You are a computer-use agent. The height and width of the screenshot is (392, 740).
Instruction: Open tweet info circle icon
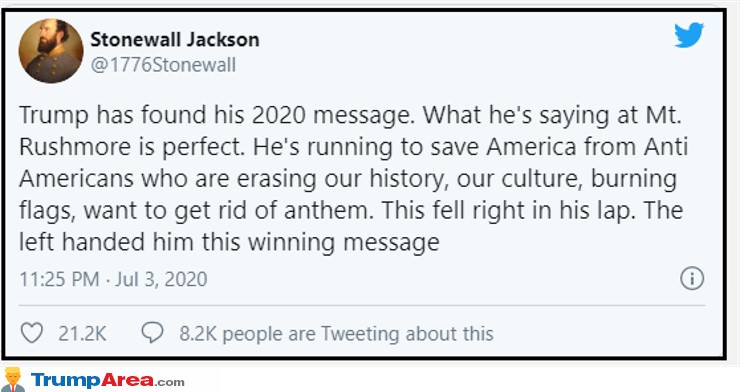tap(692, 278)
